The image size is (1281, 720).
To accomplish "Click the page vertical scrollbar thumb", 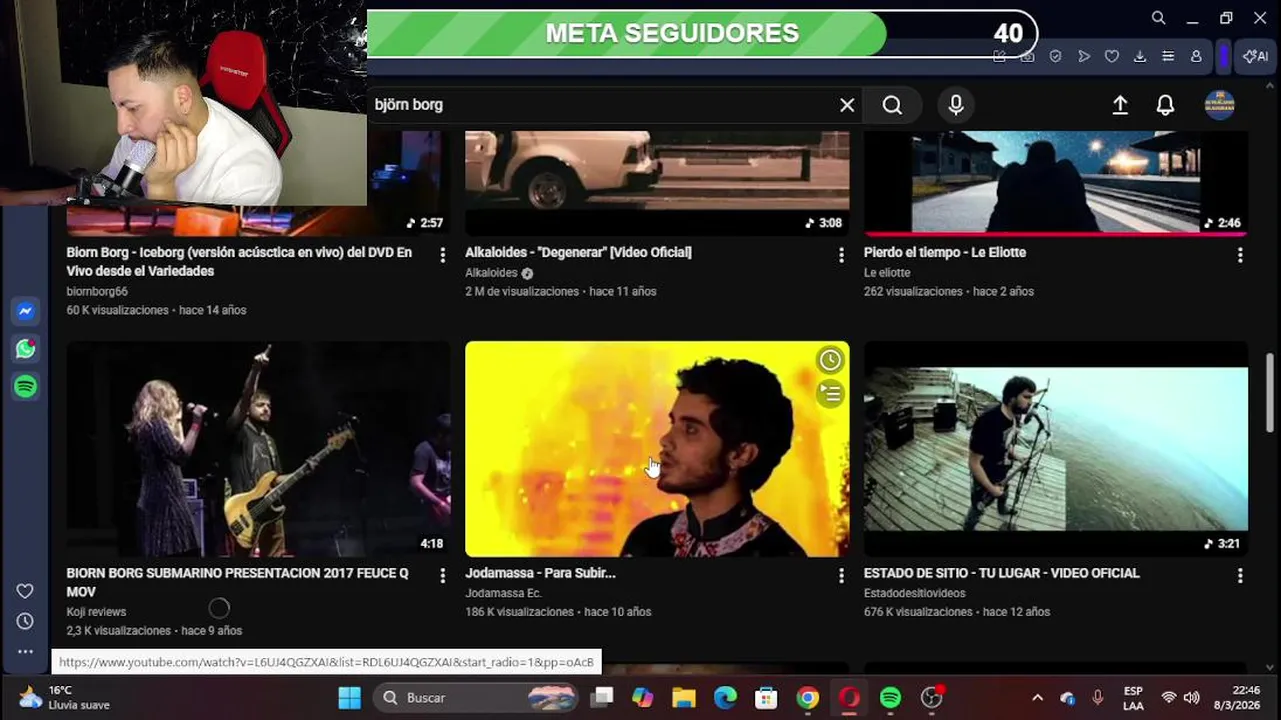I will (1270, 392).
